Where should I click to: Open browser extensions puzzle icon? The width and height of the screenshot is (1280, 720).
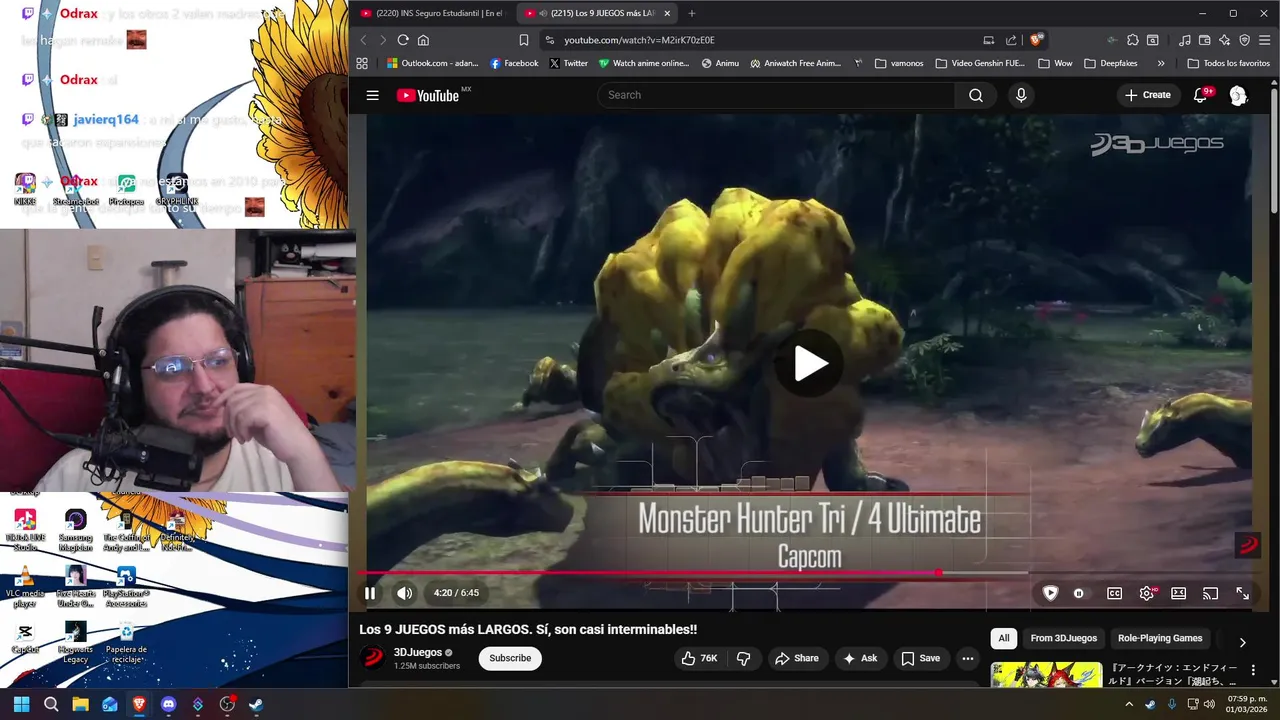coord(1132,40)
